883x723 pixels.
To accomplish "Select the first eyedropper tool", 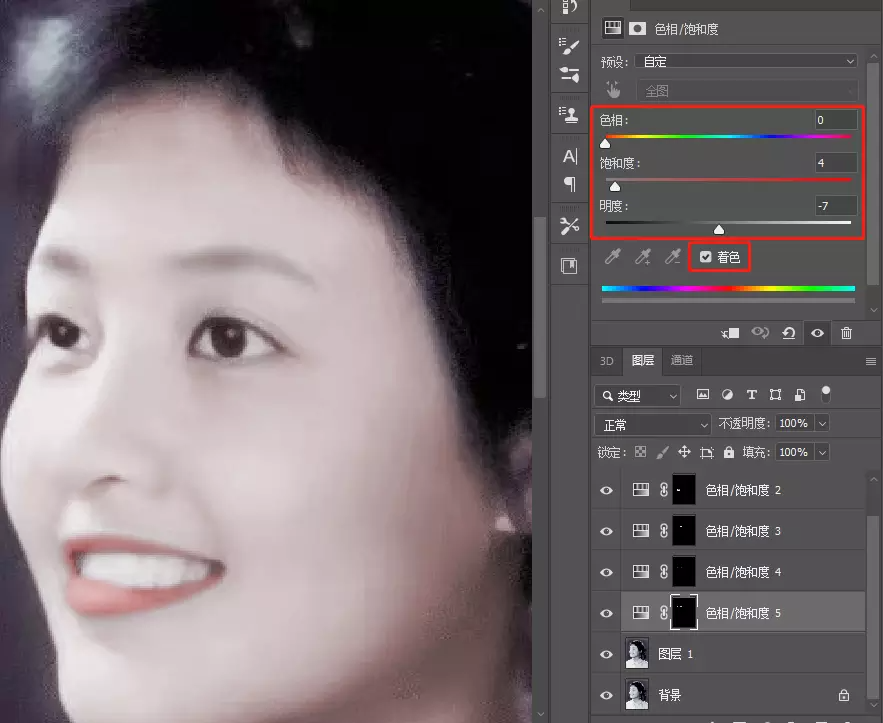I will coord(612,257).
